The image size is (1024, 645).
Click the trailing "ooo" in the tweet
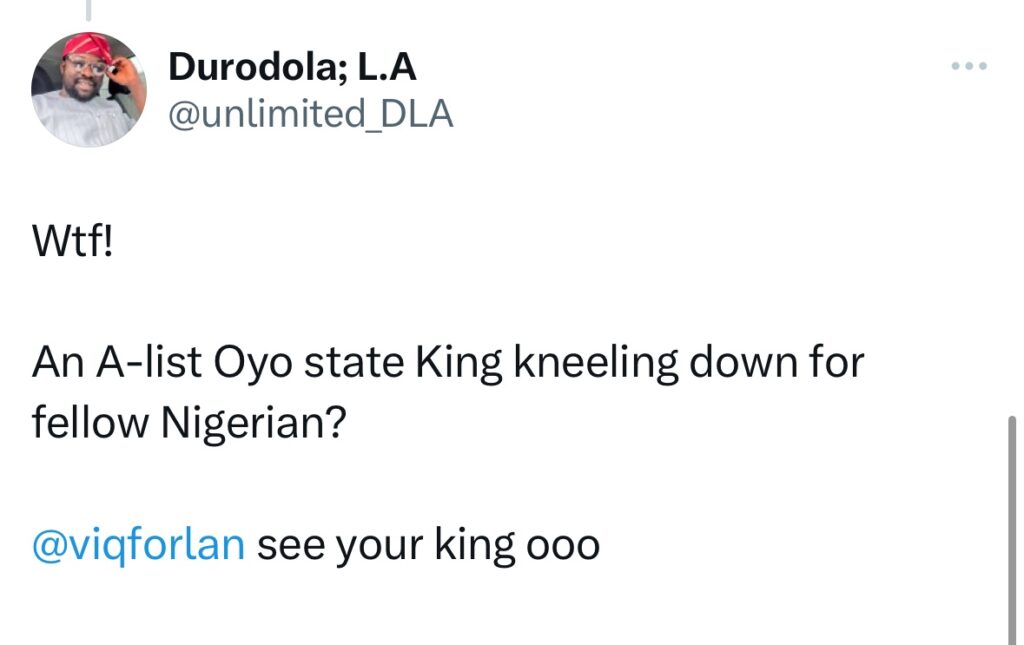point(567,546)
